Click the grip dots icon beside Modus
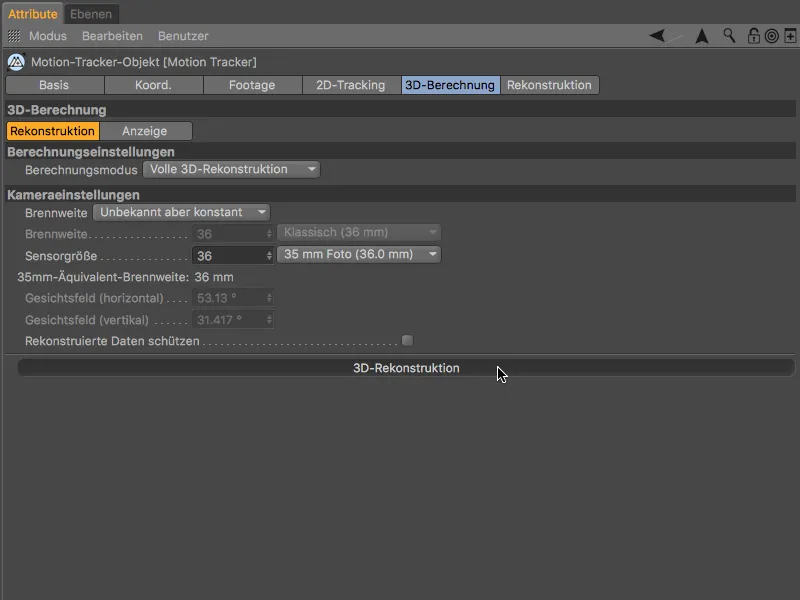Viewport: 800px width, 600px height. tap(14, 36)
